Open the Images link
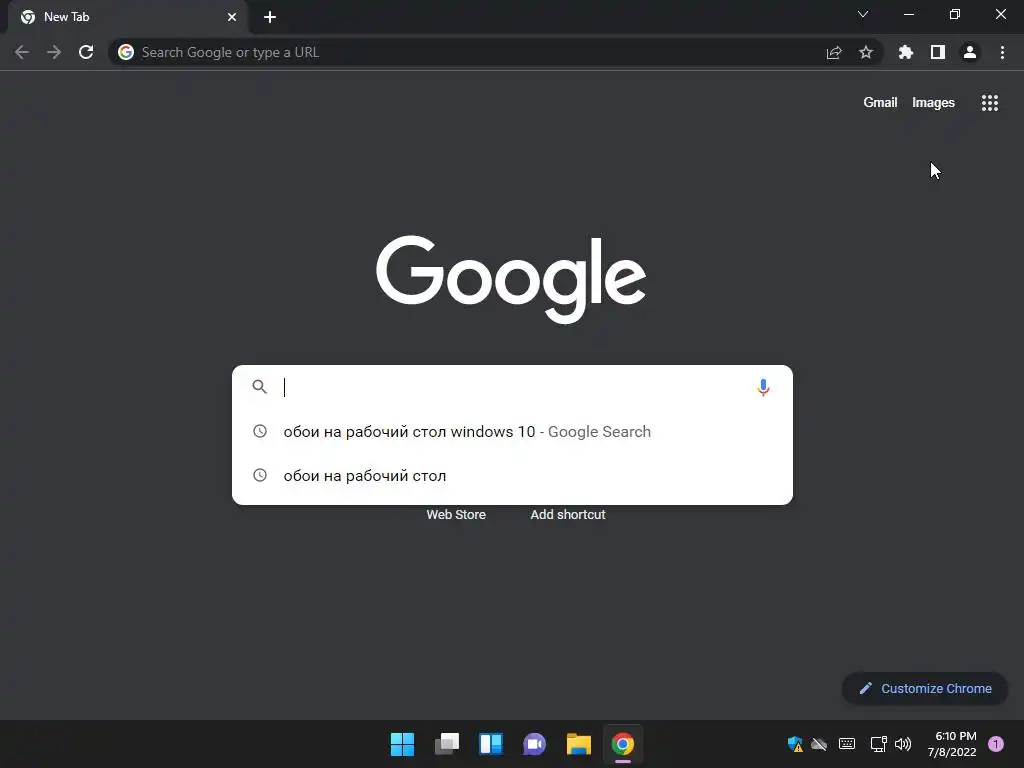The height and width of the screenshot is (768, 1024). [933, 103]
